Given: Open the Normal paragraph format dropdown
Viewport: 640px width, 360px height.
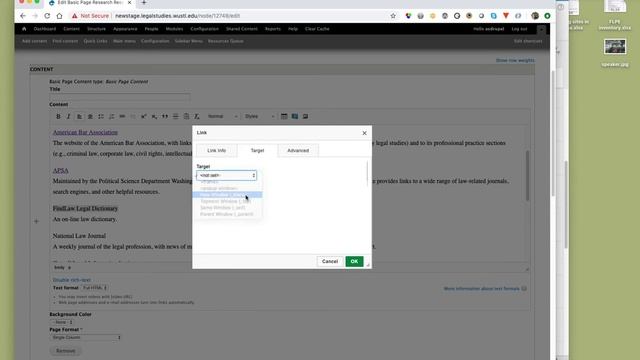Looking at the screenshot, I should click(x=222, y=116).
